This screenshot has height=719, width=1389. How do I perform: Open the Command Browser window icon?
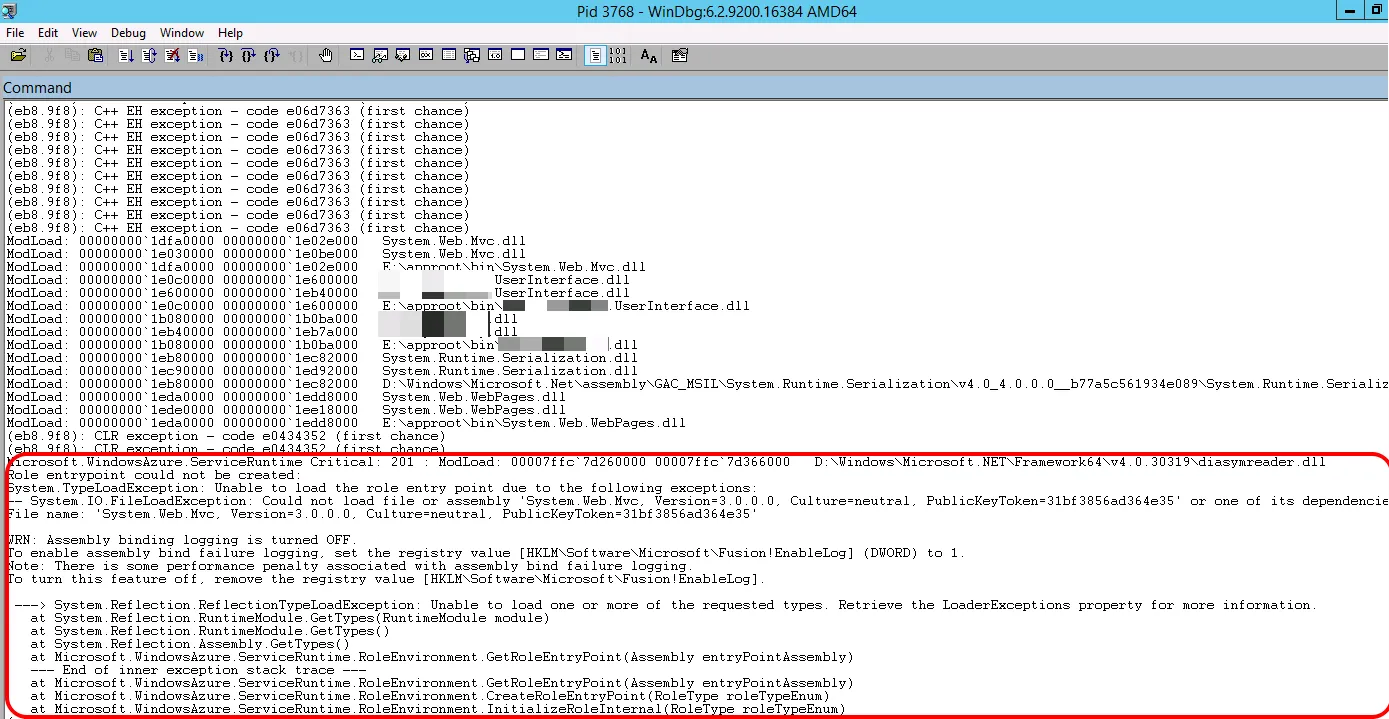(564, 56)
